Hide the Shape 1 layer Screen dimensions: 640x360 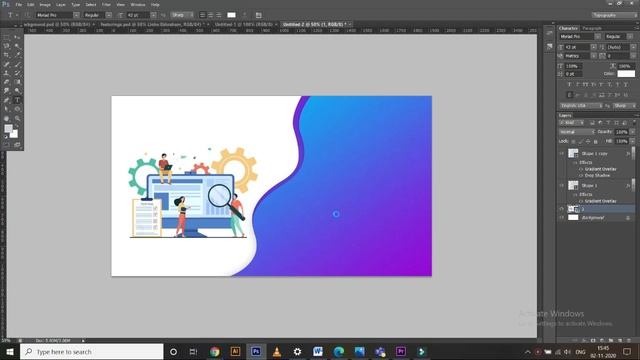562,185
